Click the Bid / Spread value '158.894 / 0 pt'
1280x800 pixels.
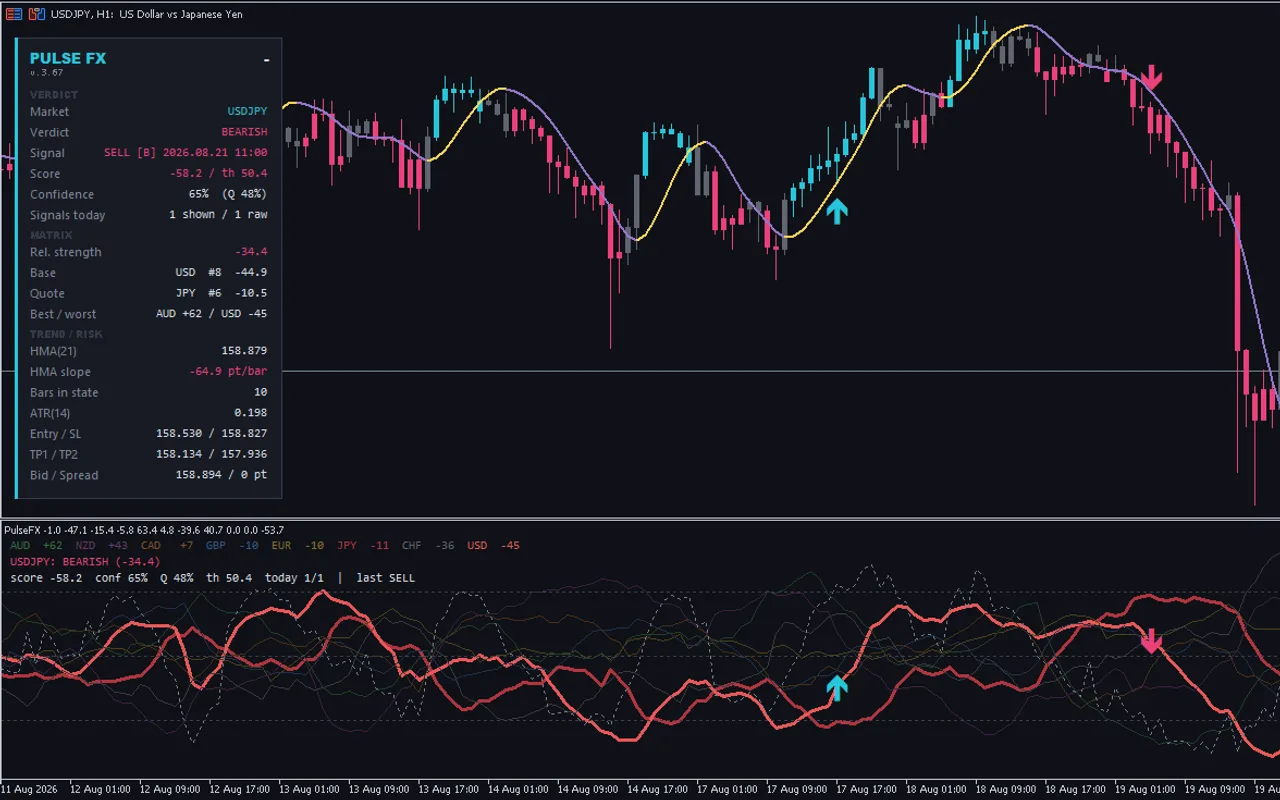pos(222,475)
